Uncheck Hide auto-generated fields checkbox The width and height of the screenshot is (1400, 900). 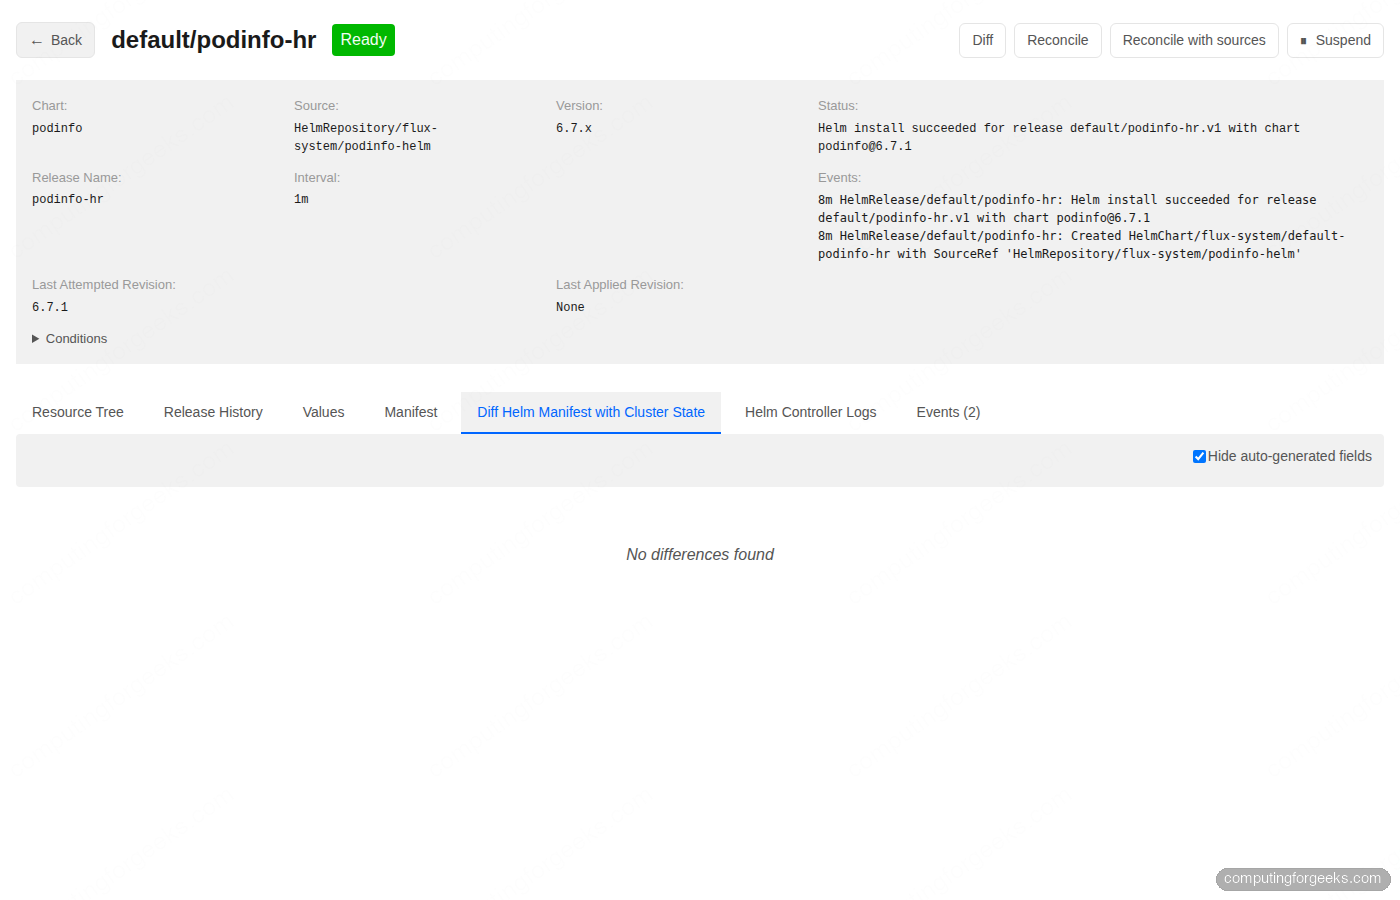pos(1199,457)
